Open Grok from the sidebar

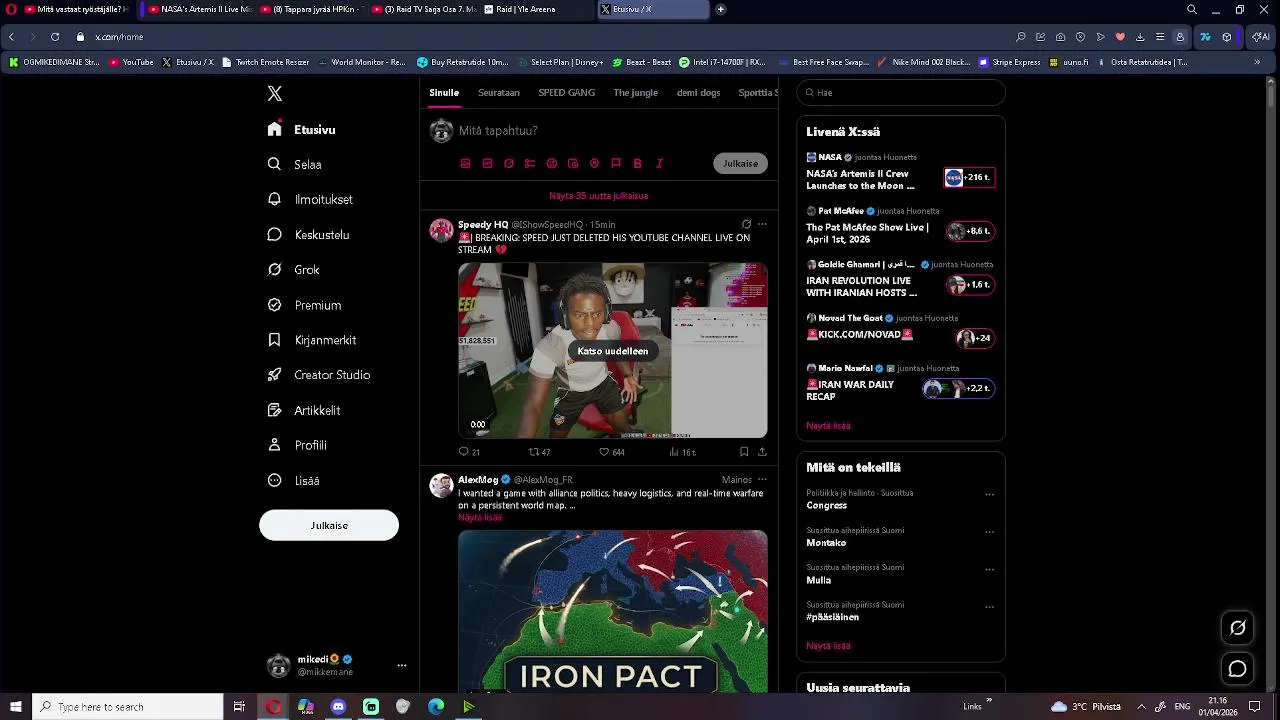(294, 270)
